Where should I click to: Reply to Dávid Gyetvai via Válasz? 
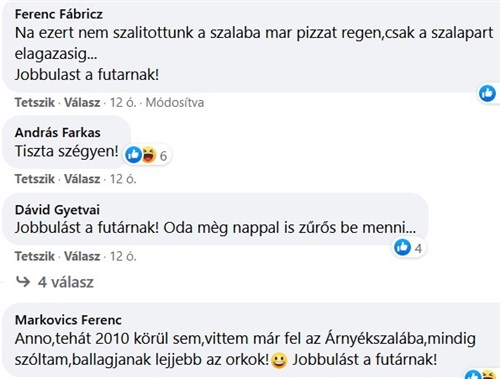coord(82,256)
